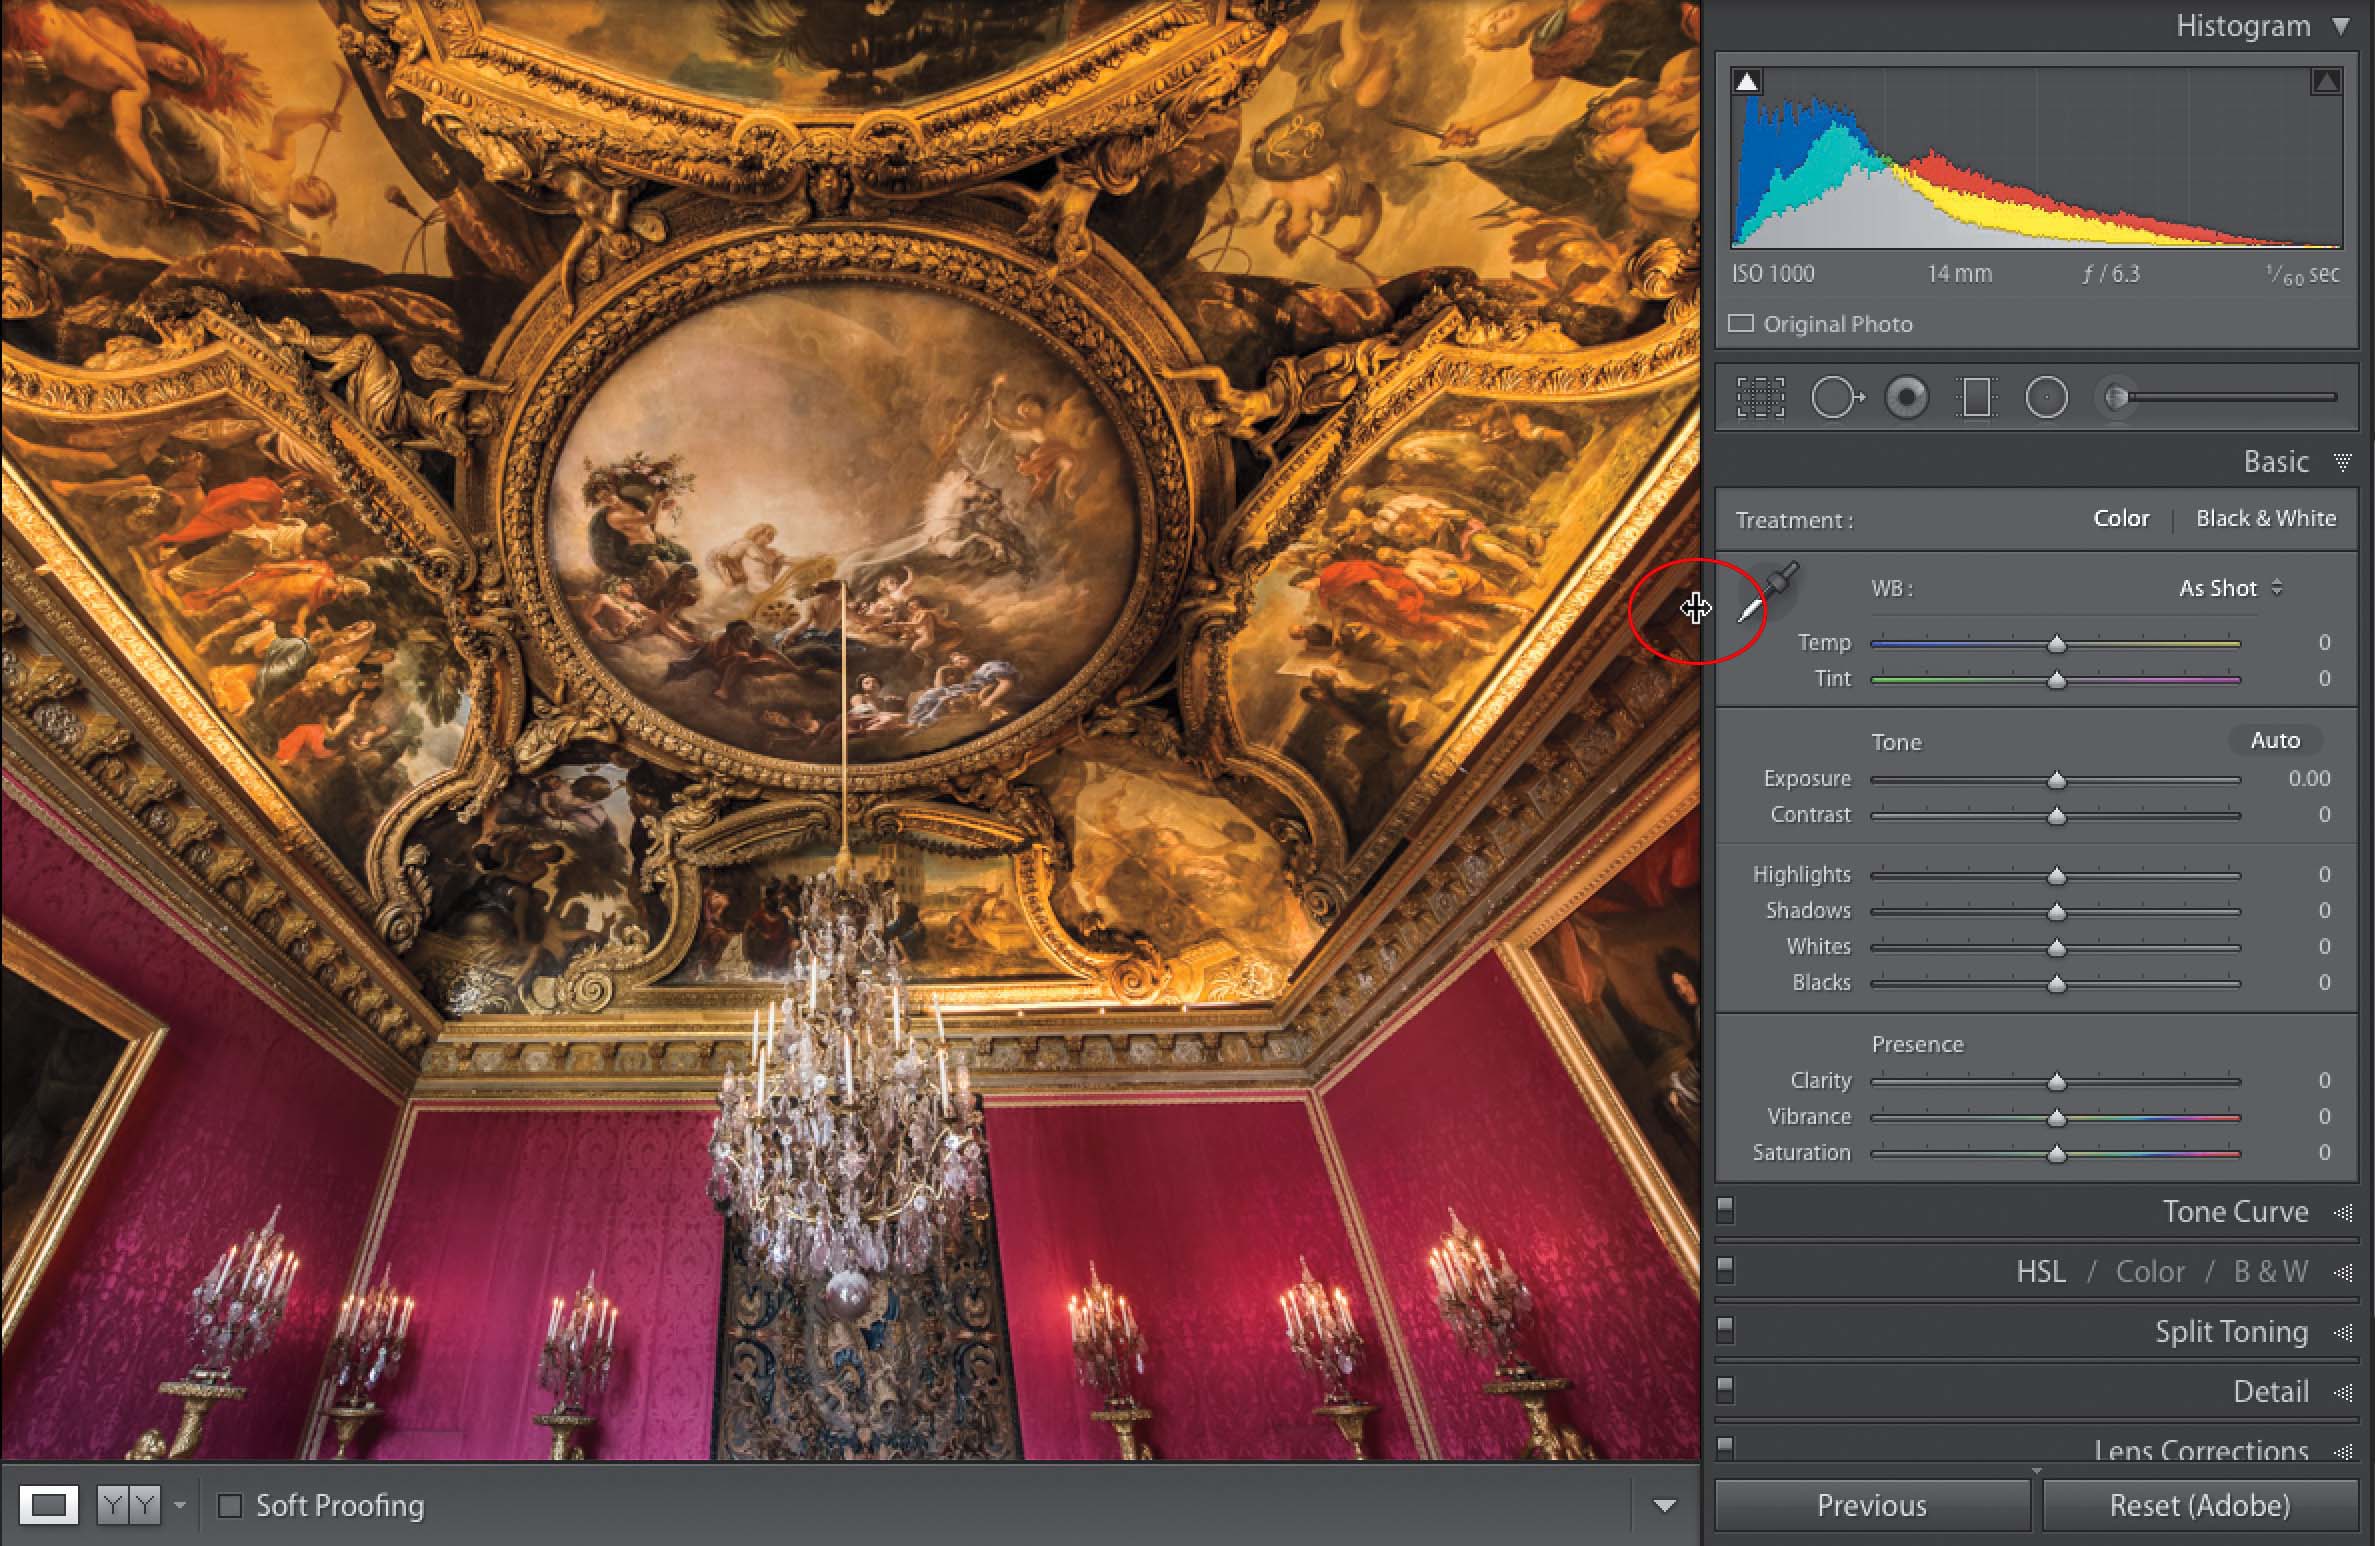Select the Graduated Filter tool
2375x1546 pixels.
pyautogui.click(x=1976, y=398)
